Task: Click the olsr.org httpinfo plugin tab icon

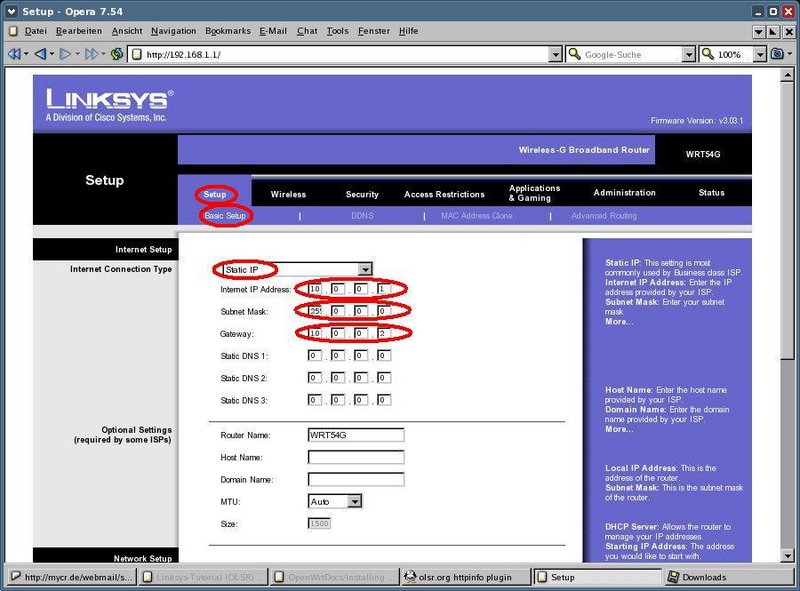Action: click(x=410, y=577)
